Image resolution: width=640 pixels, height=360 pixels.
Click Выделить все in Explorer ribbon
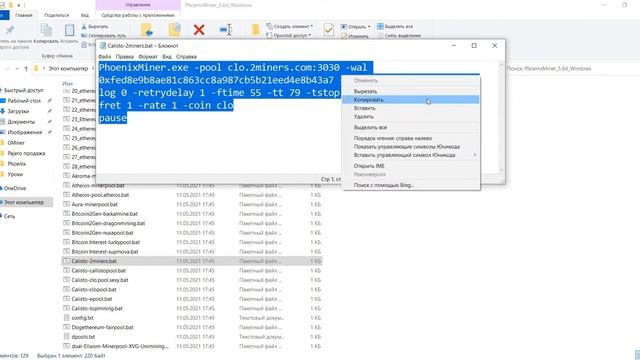(x=395, y=27)
